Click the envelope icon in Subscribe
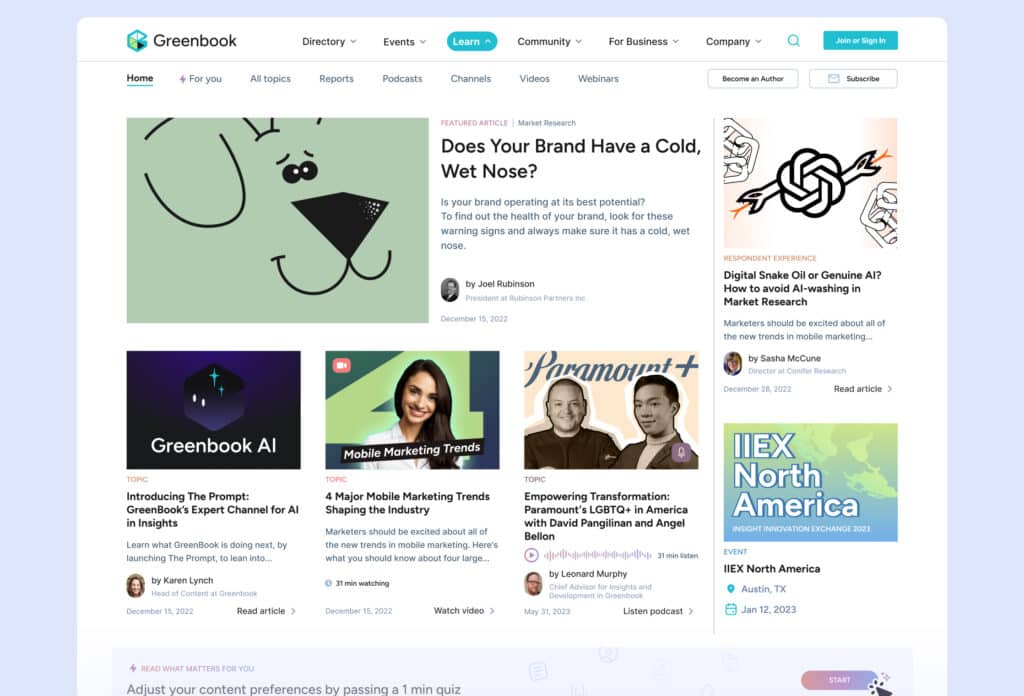This screenshot has width=1024, height=696. tap(833, 79)
